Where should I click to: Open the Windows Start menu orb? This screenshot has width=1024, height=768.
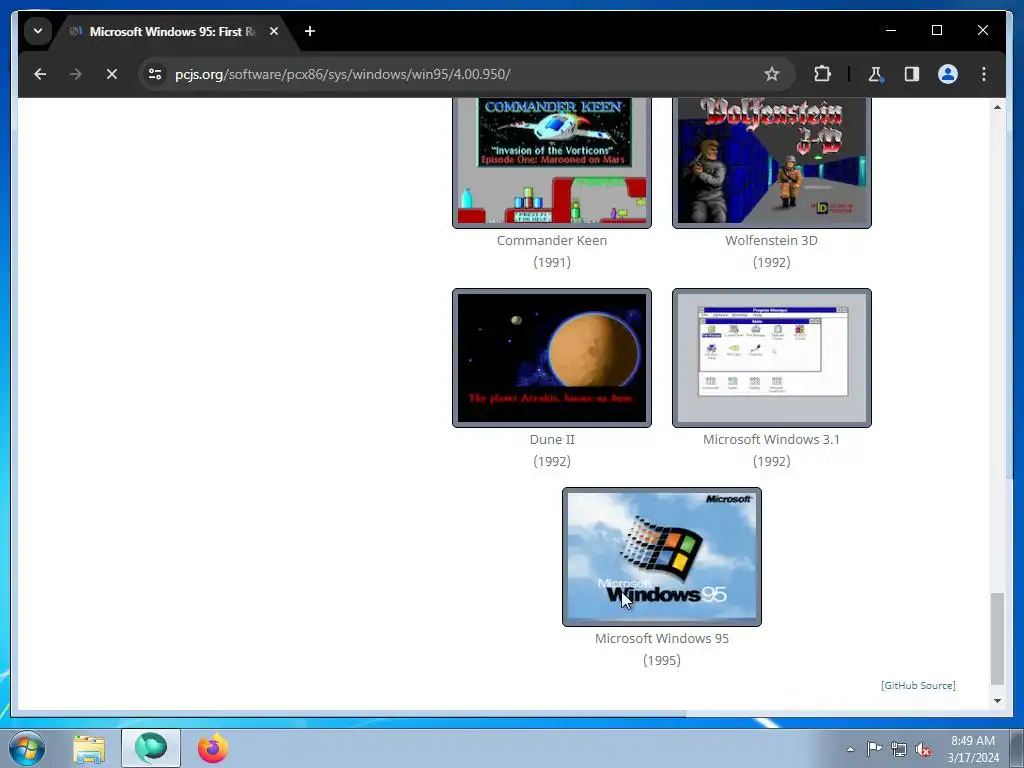click(x=27, y=748)
